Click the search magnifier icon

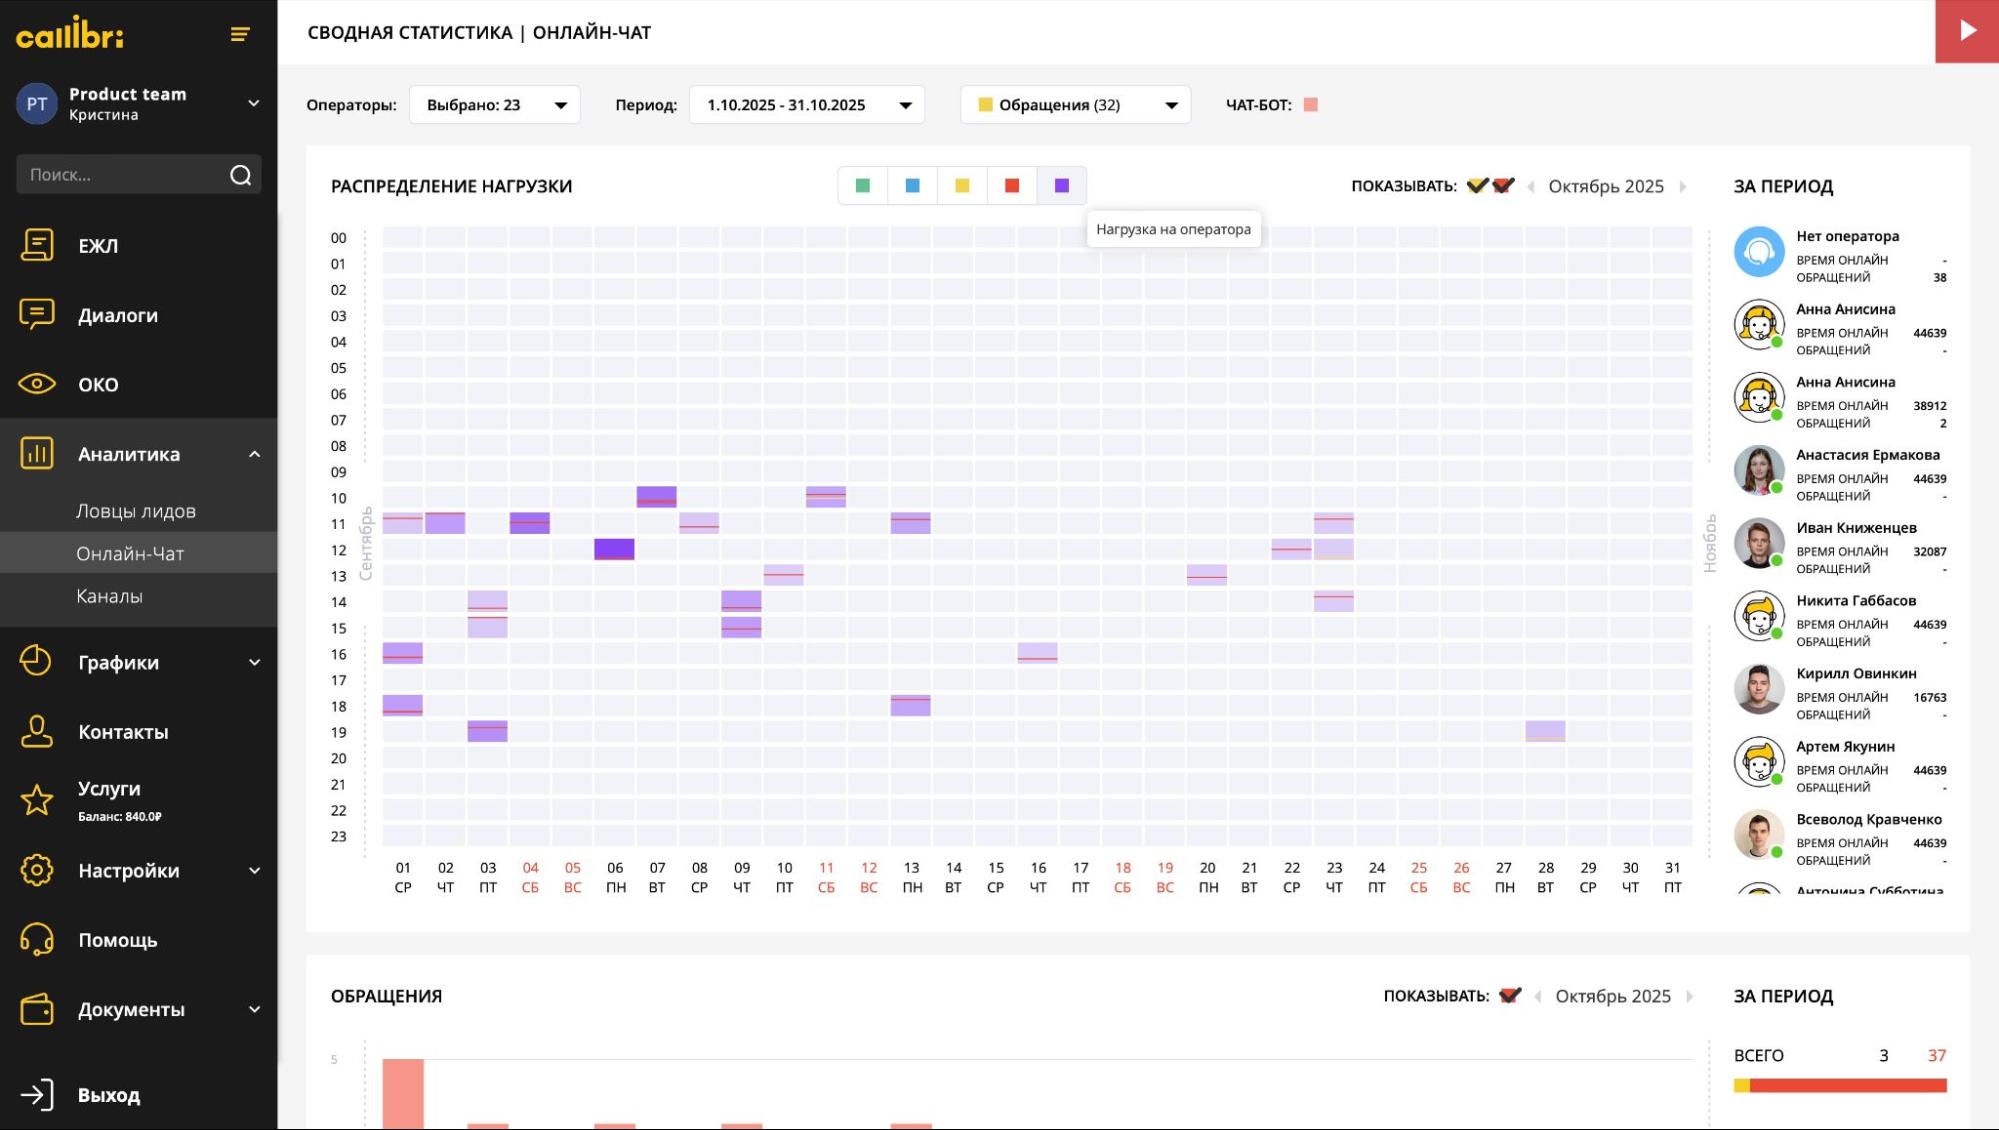tap(240, 175)
